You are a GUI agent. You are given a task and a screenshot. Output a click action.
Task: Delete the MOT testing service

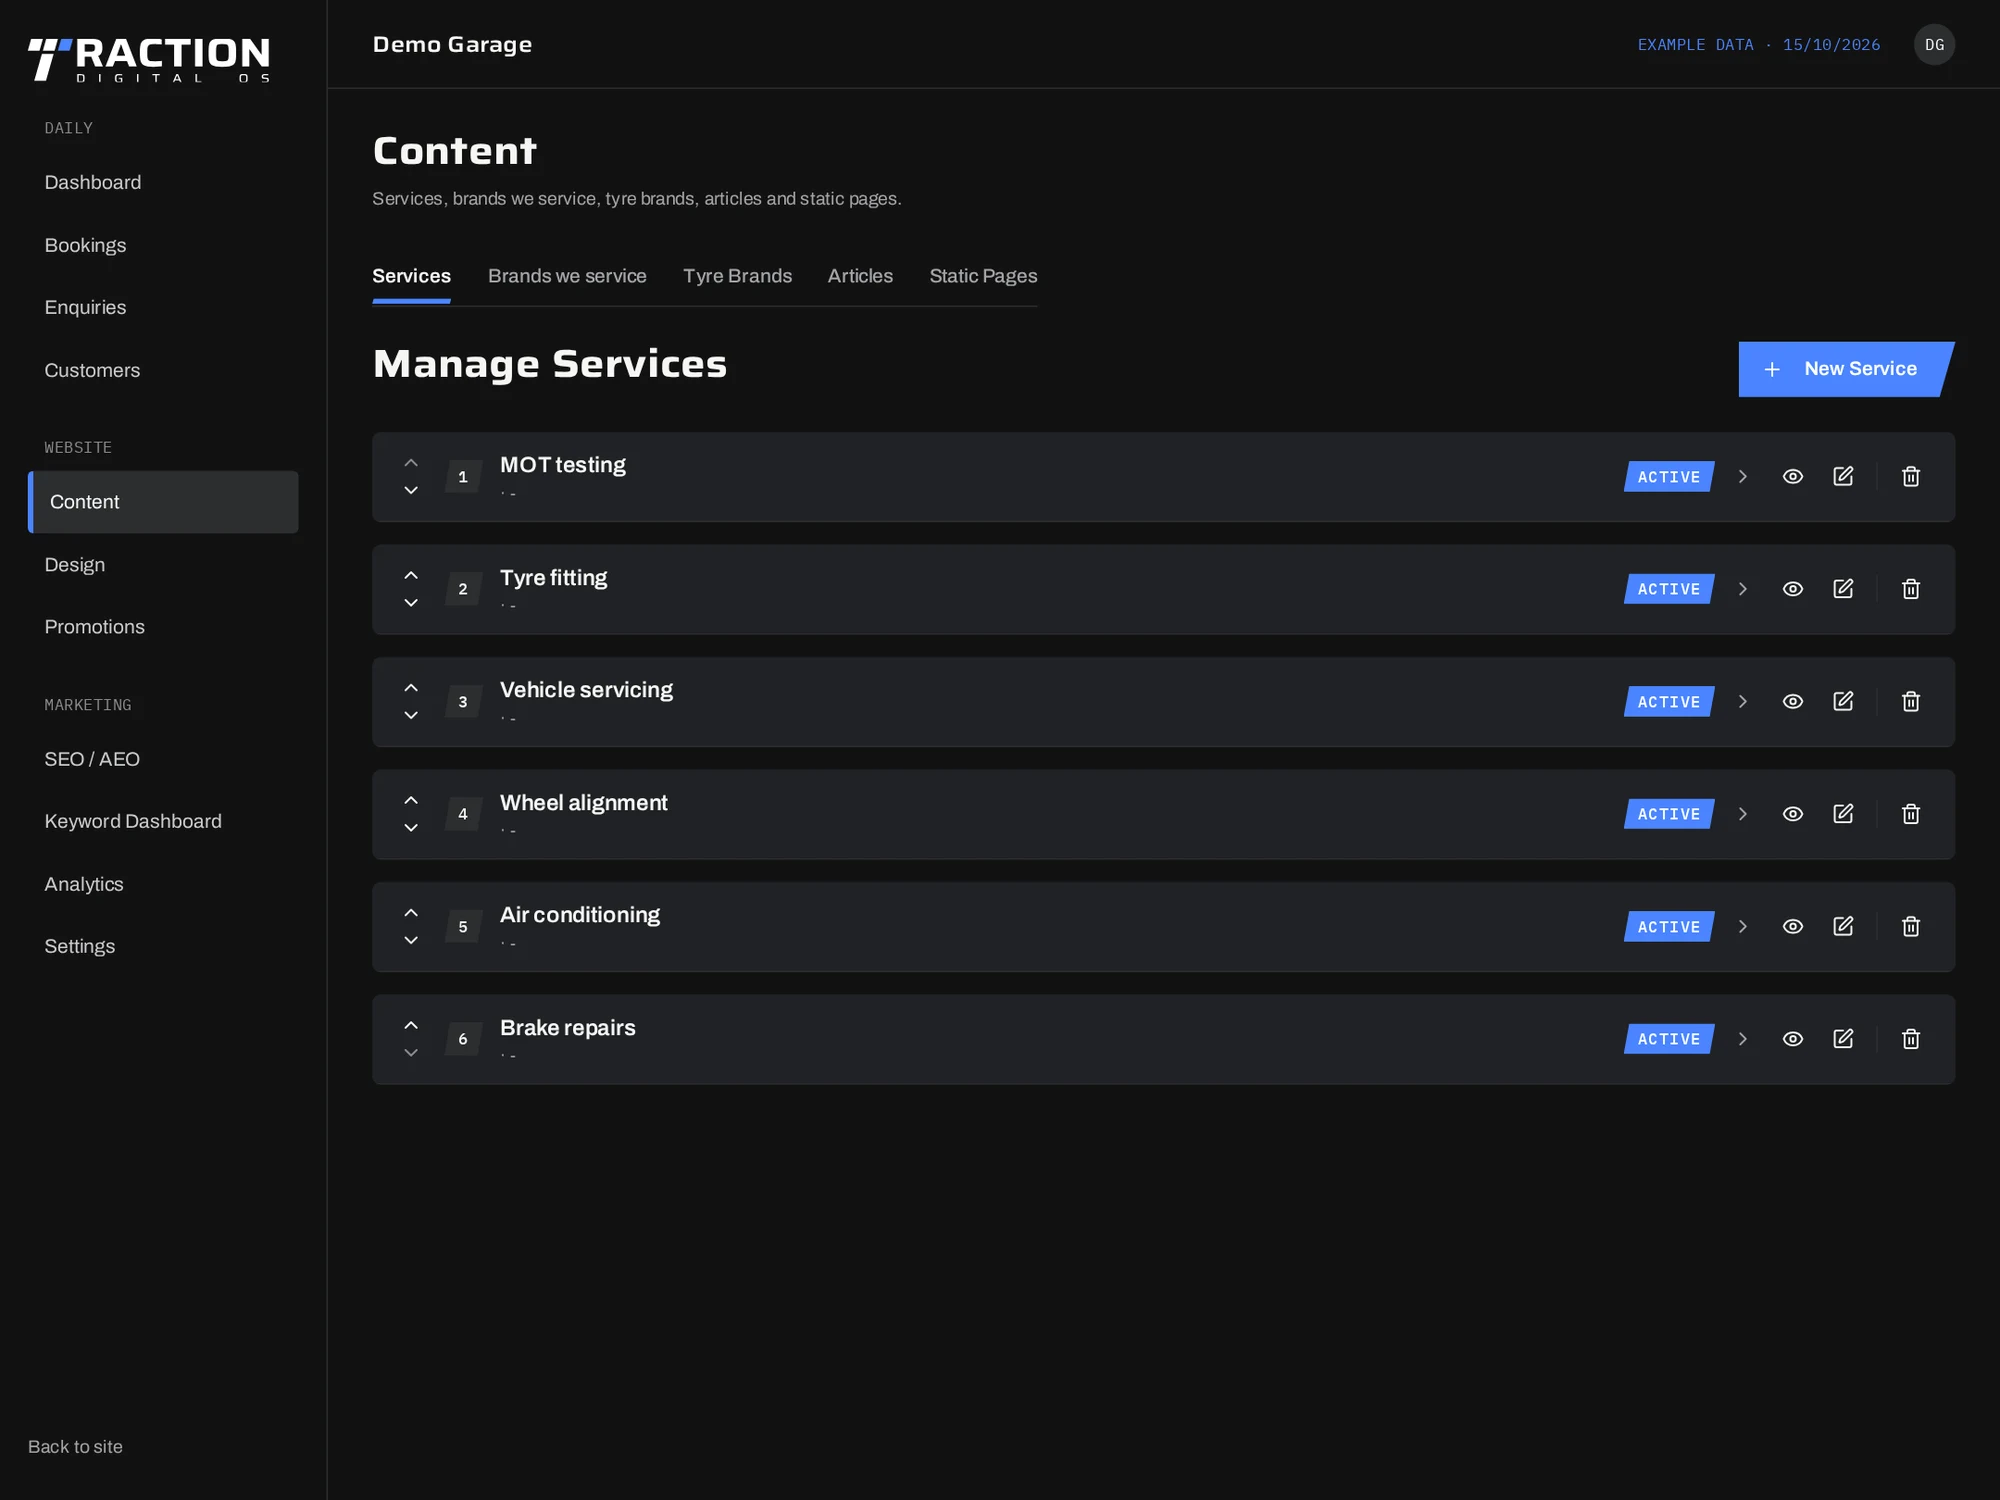(1911, 476)
